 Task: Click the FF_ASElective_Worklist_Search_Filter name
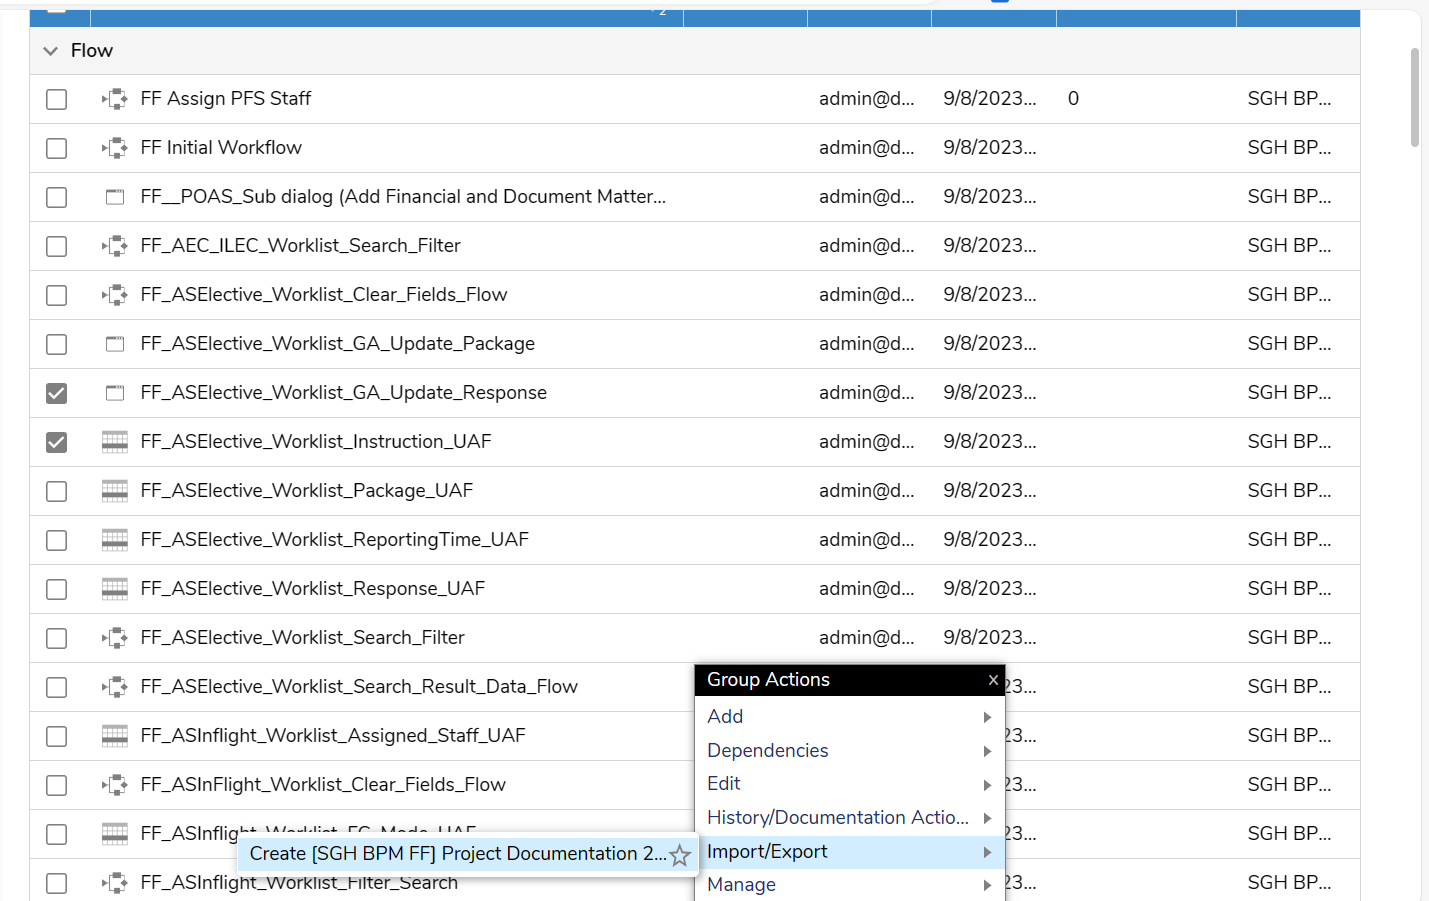click(x=303, y=638)
